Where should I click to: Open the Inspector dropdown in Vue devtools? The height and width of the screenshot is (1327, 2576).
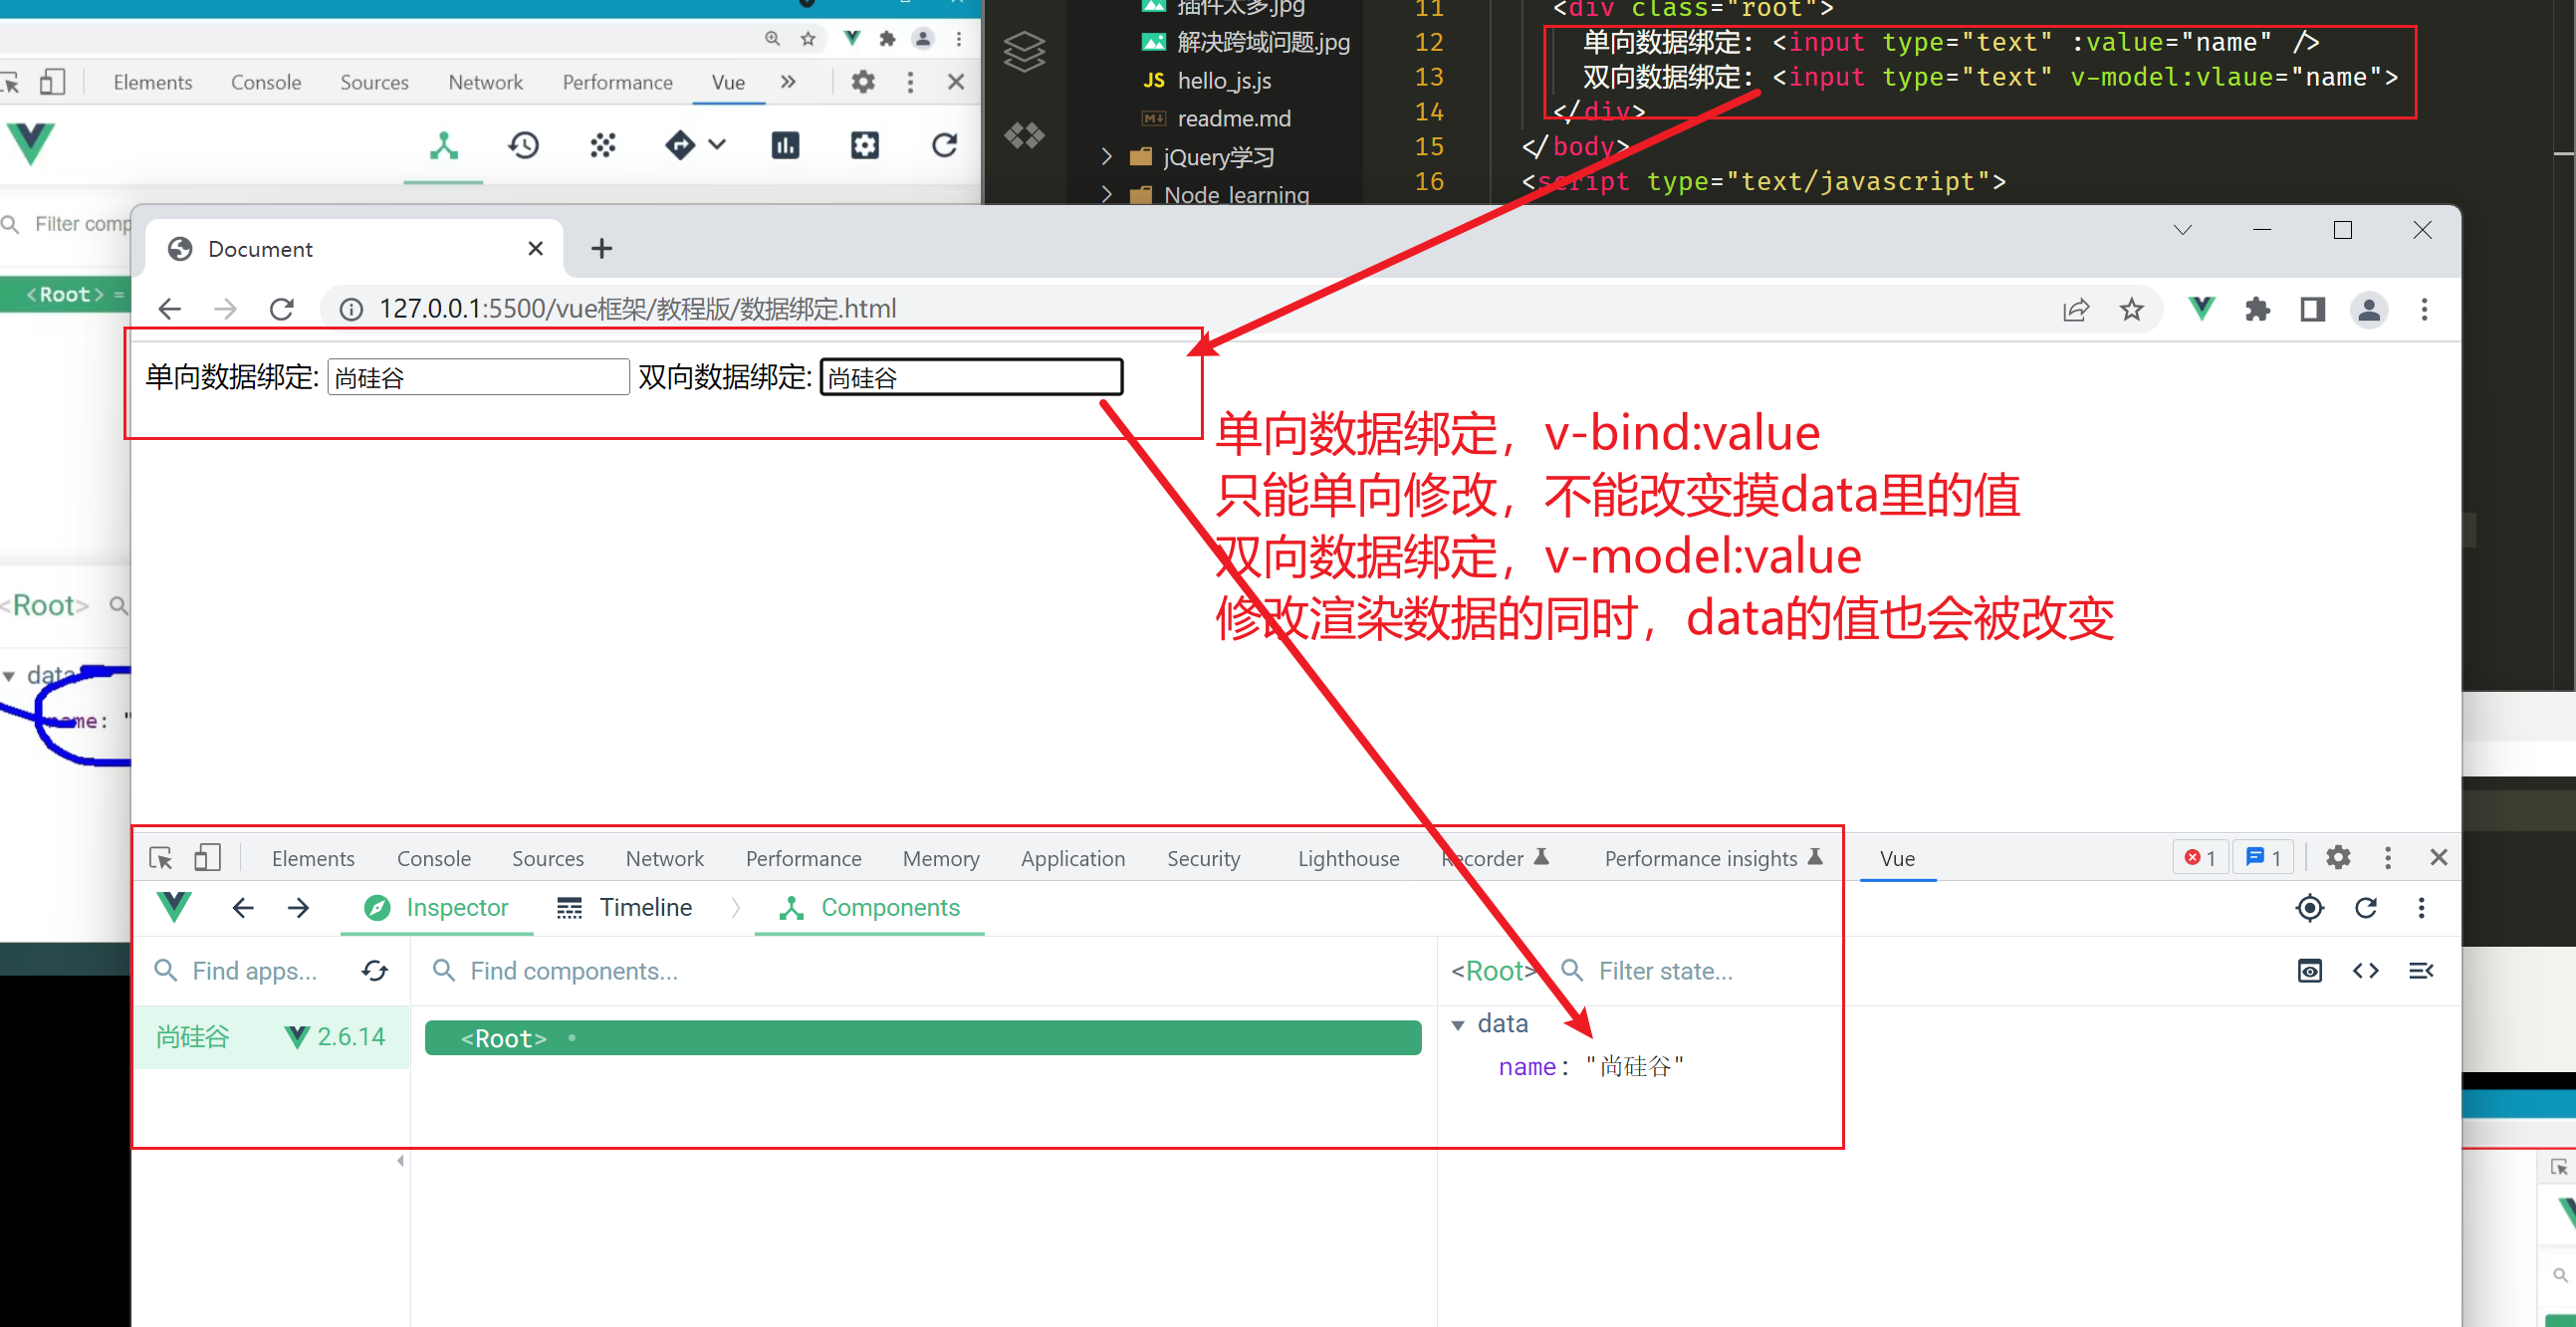click(437, 908)
